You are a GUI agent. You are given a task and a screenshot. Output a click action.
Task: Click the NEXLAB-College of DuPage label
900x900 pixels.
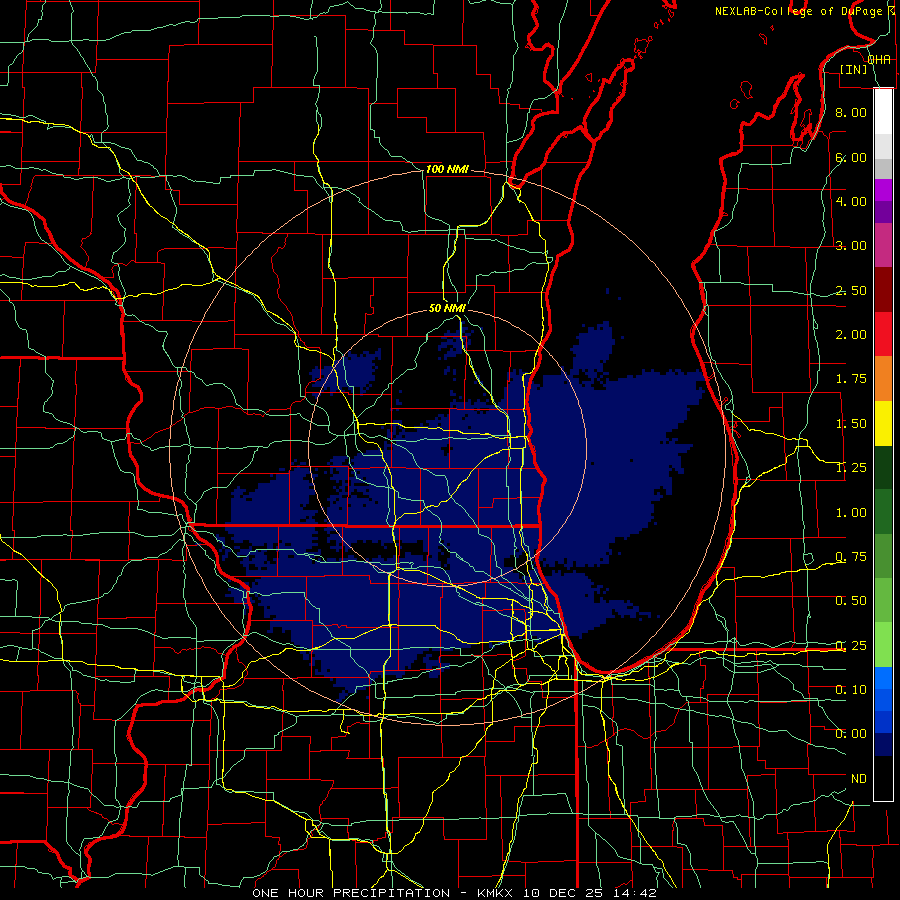point(800,11)
